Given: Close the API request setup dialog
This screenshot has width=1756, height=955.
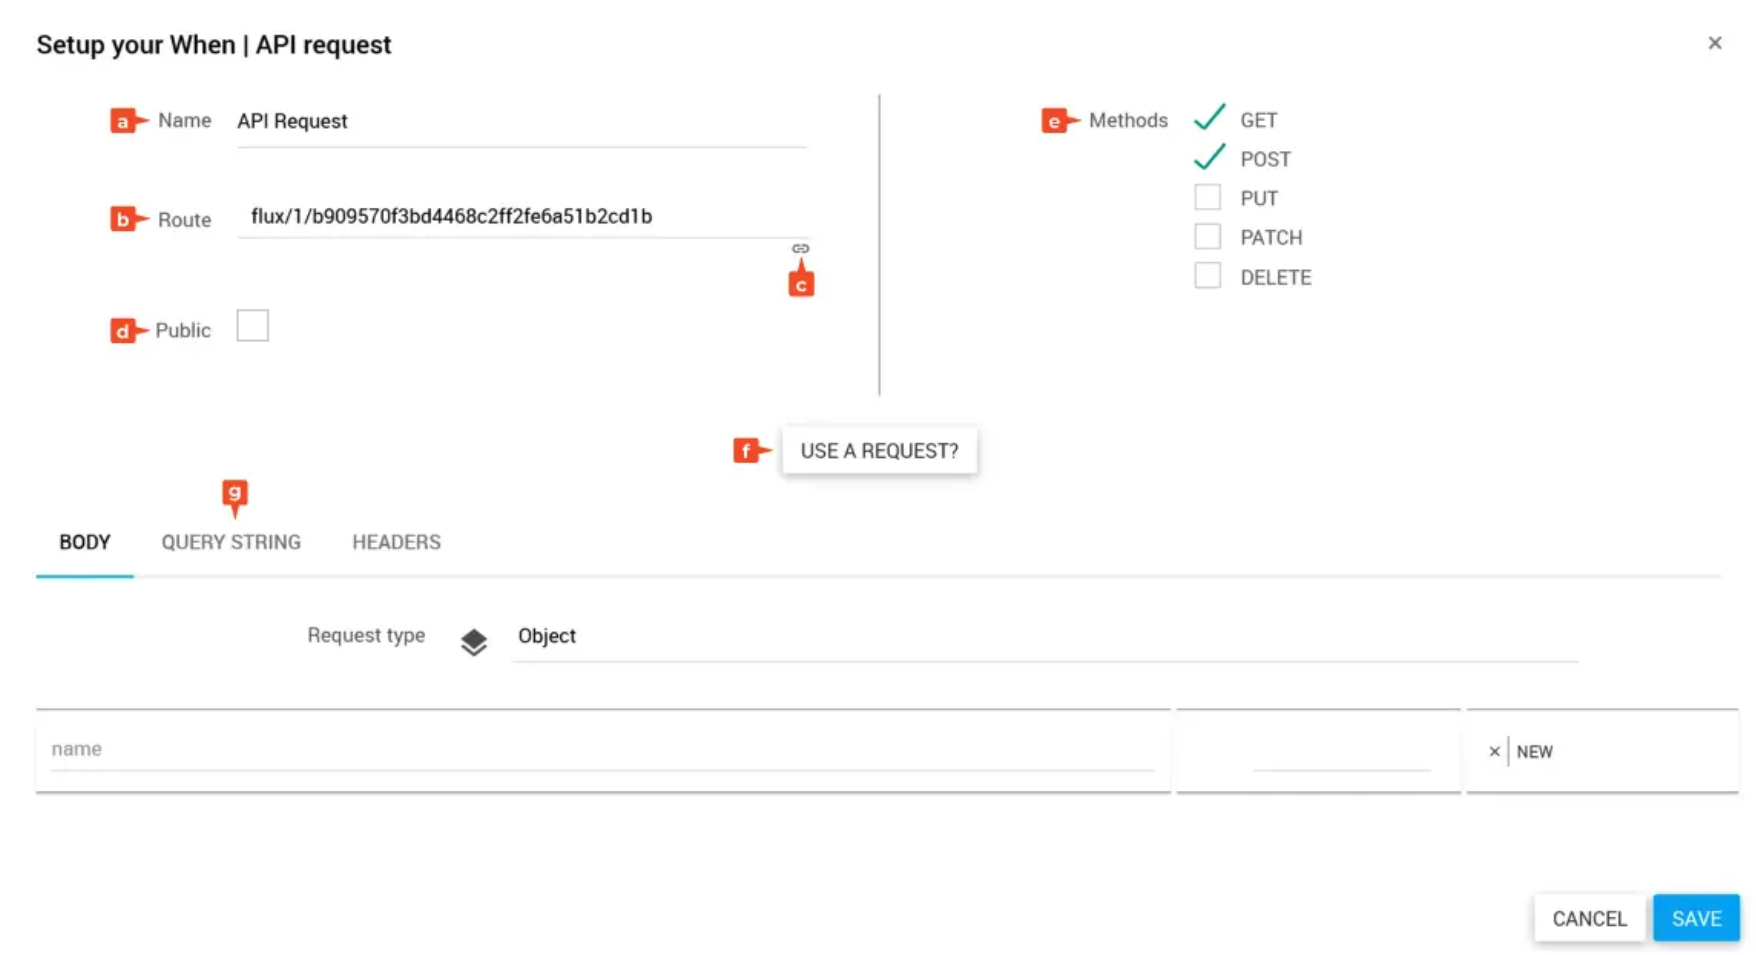Looking at the screenshot, I should tap(1714, 43).
